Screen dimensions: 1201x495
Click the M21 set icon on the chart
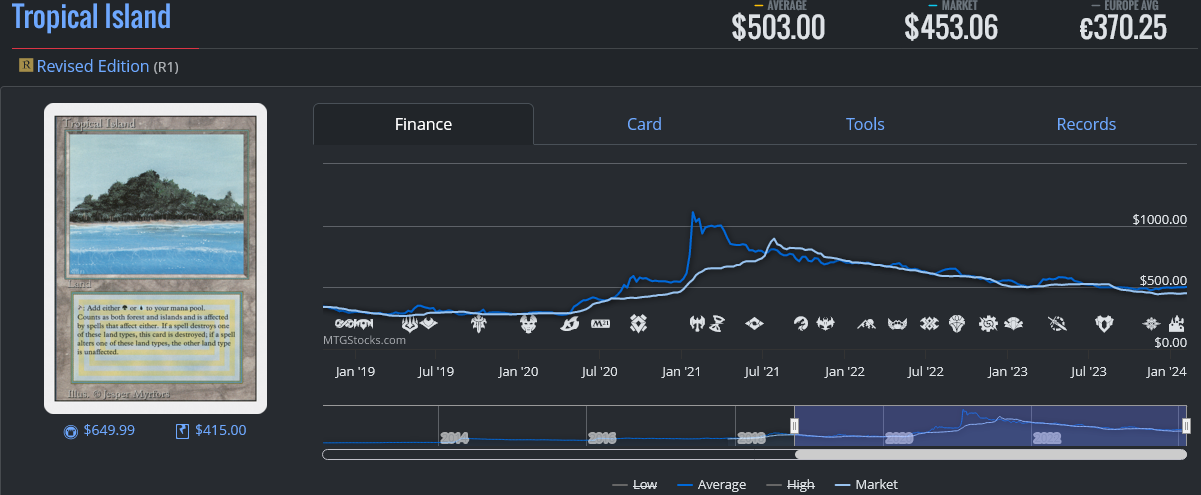point(601,324)
